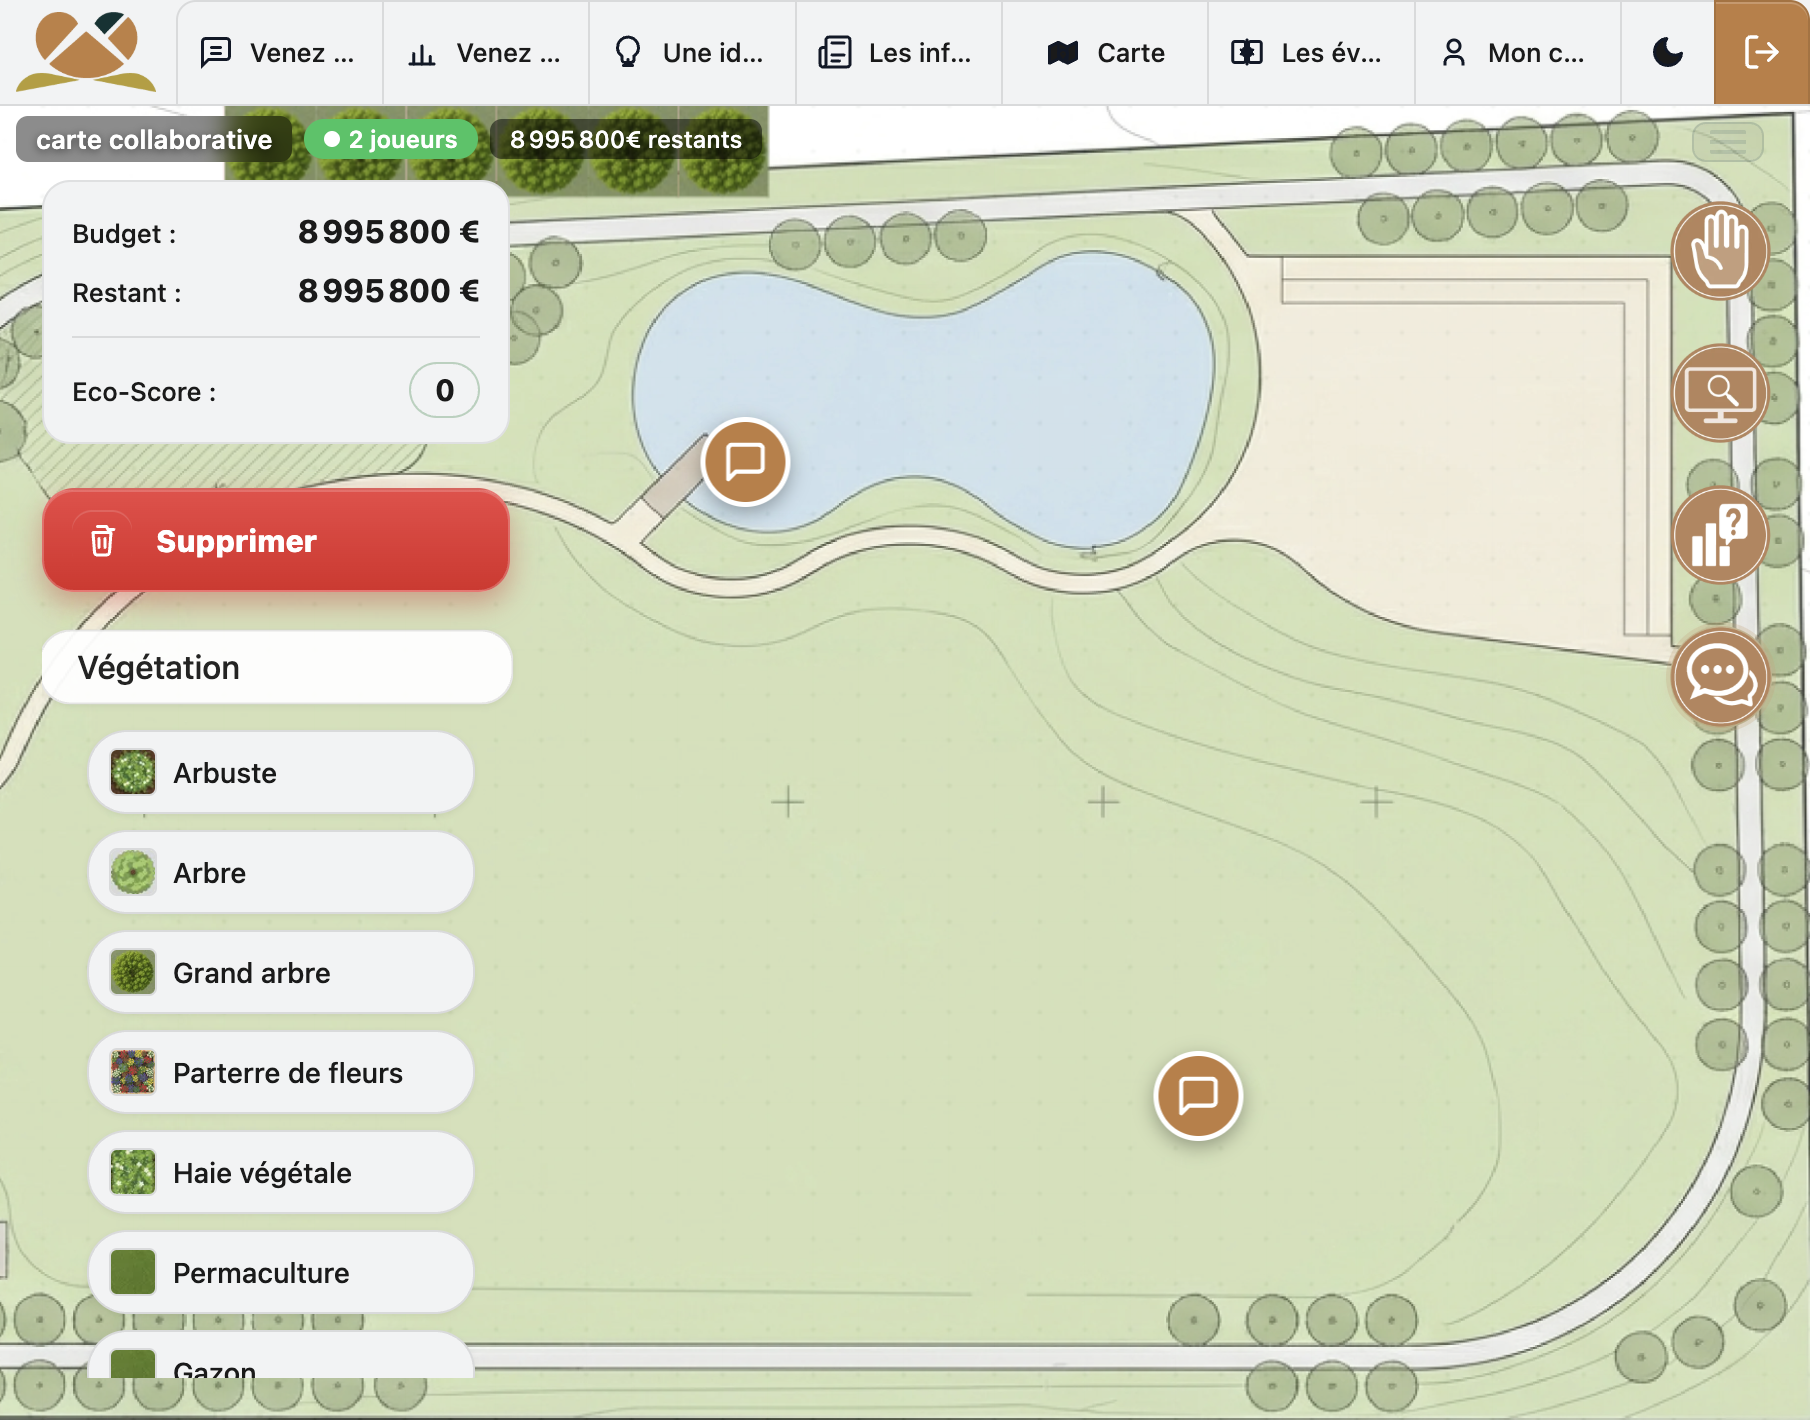The height and width of the screenshot is (1420, 1810).
Task: Collapse the Végétation category panel
Action: 277,667
